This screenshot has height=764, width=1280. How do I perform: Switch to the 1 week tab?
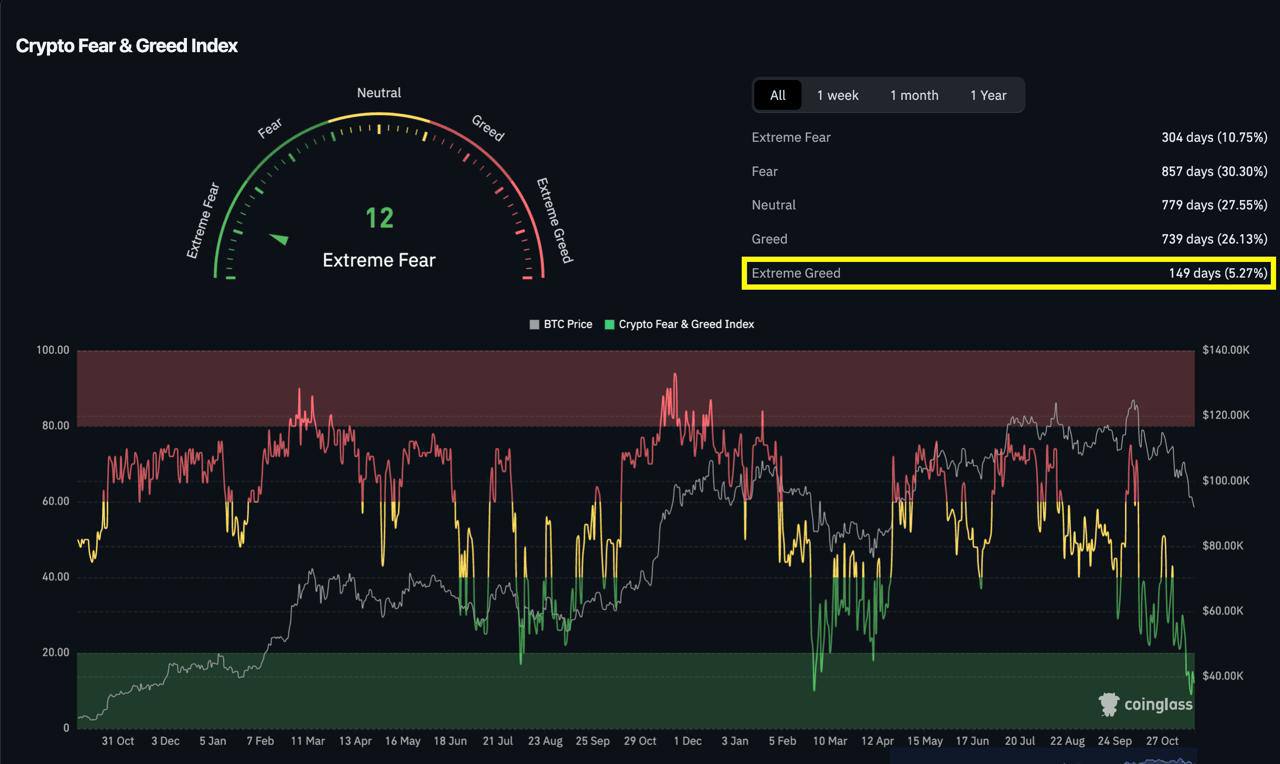tap(837, 95)
